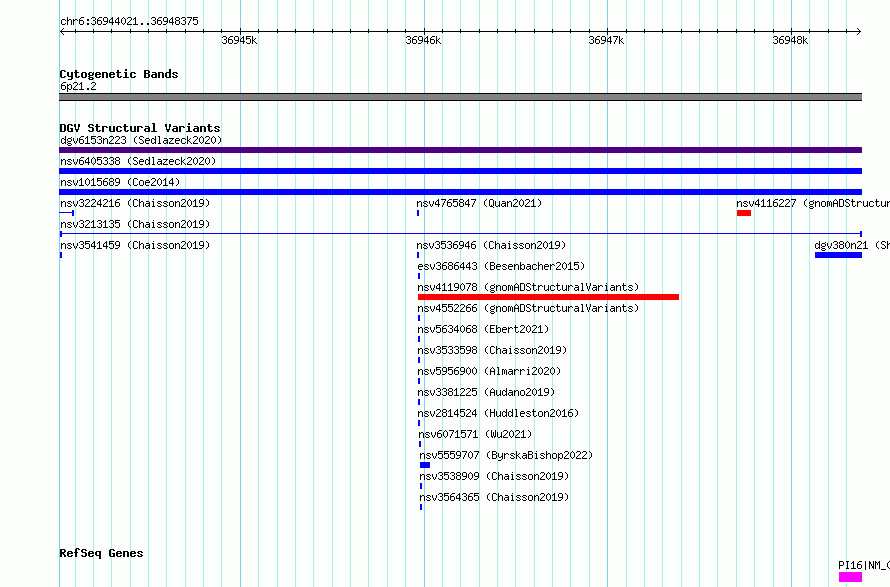Image resolution: width=890 pixels, height=587 pixels.
Task: Click the chr6:36944021..36948375 position label
Action: (129, 21)
